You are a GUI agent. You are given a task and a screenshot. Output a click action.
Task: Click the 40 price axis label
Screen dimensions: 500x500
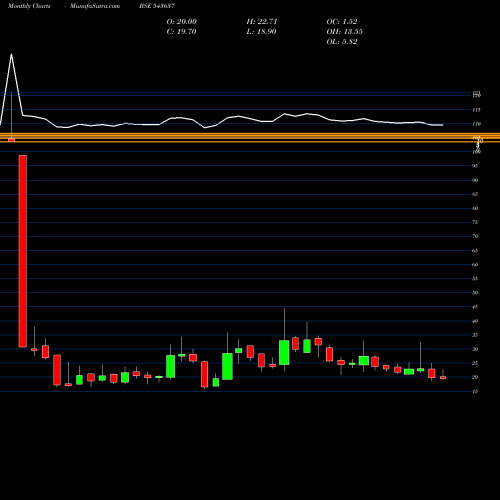[475, 321]
